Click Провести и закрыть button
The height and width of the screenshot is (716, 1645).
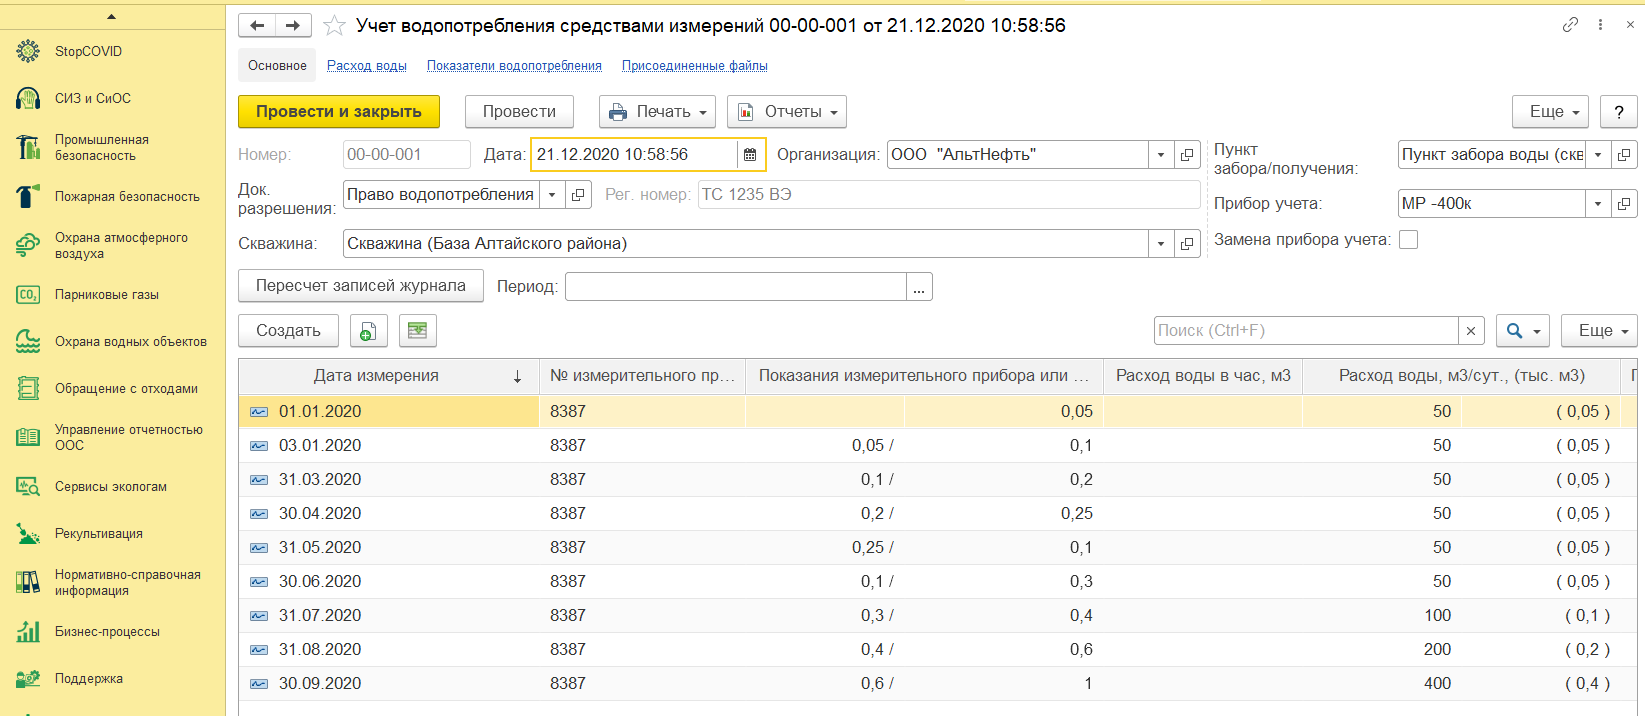338,112
